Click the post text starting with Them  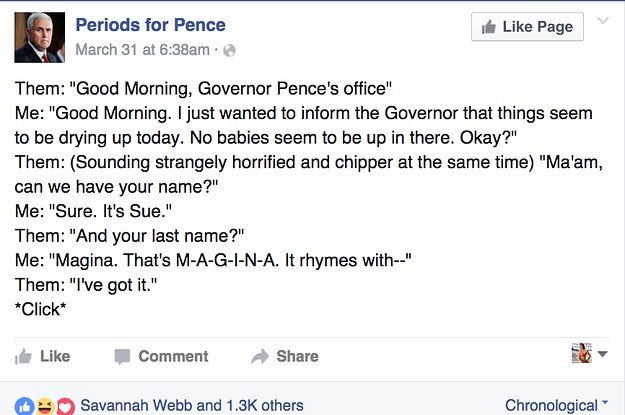(309, 199)
